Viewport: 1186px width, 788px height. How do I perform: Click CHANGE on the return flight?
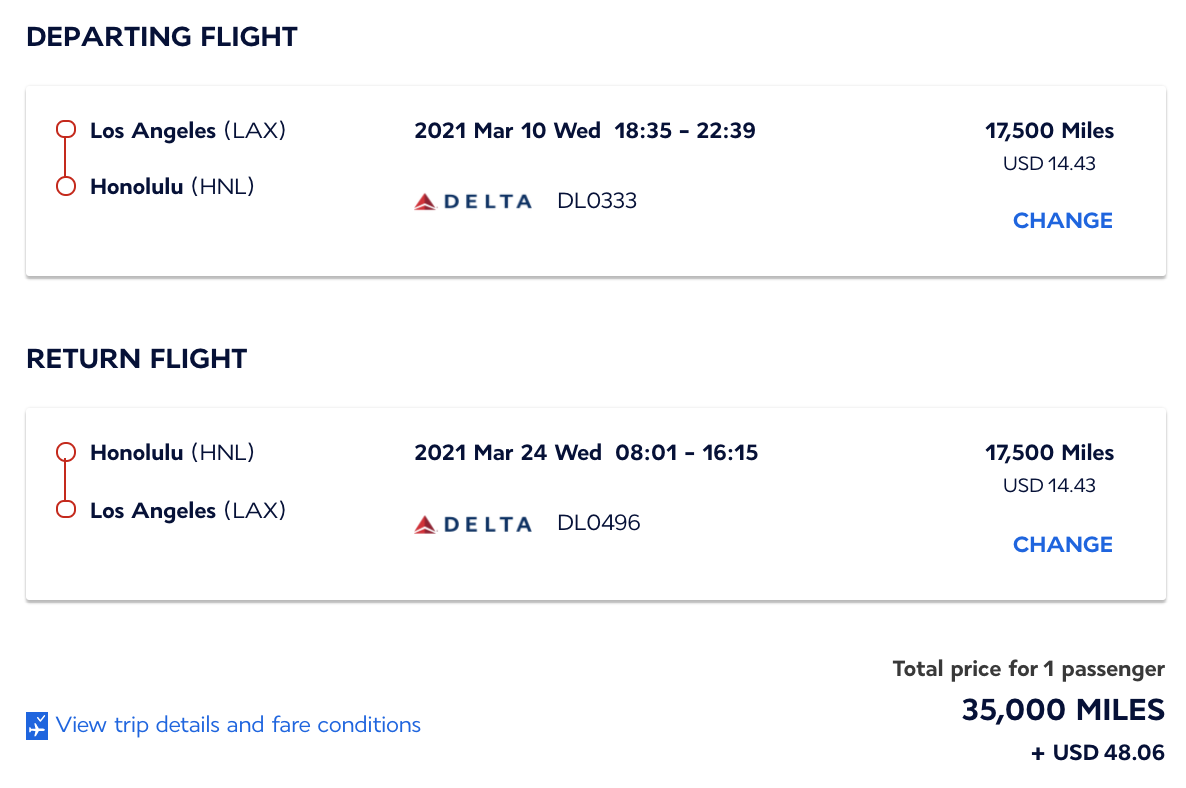click(1062, 544)
